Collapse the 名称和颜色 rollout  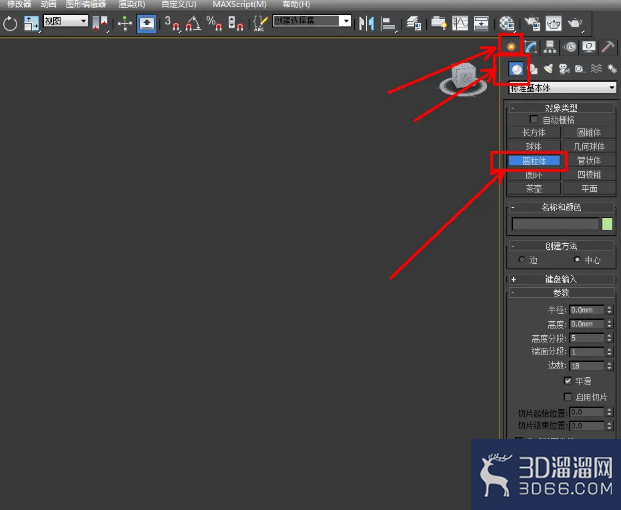[x=561, y=207]
